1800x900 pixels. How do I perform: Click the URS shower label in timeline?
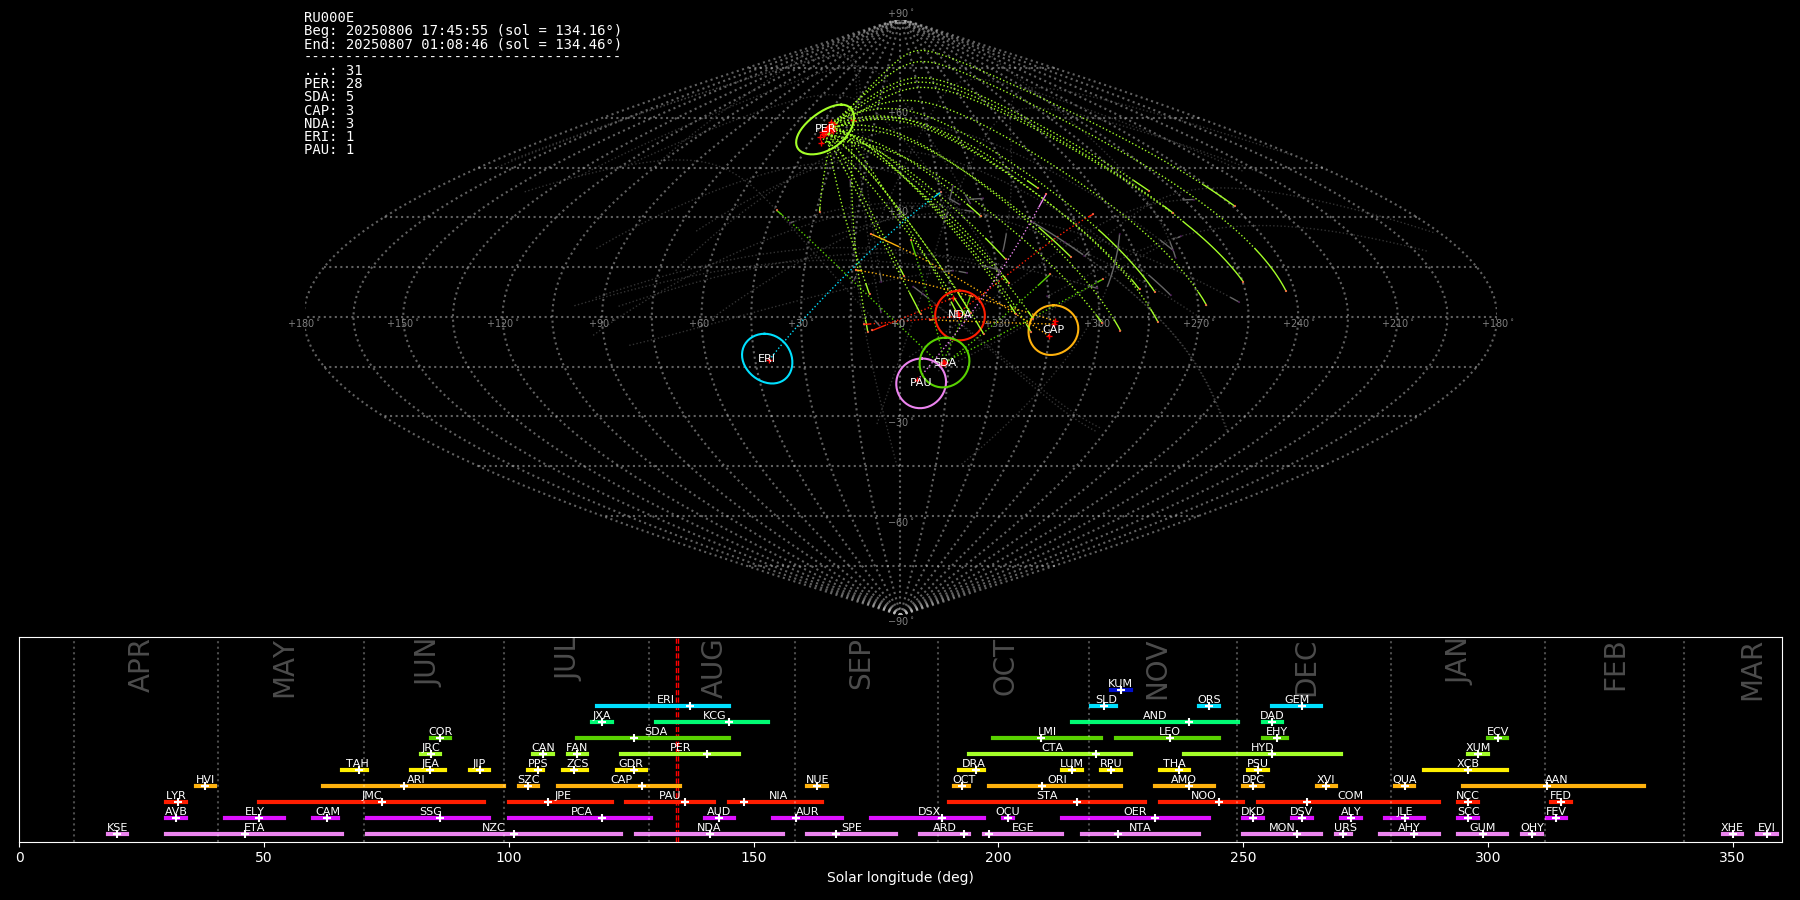[1345, 827]
